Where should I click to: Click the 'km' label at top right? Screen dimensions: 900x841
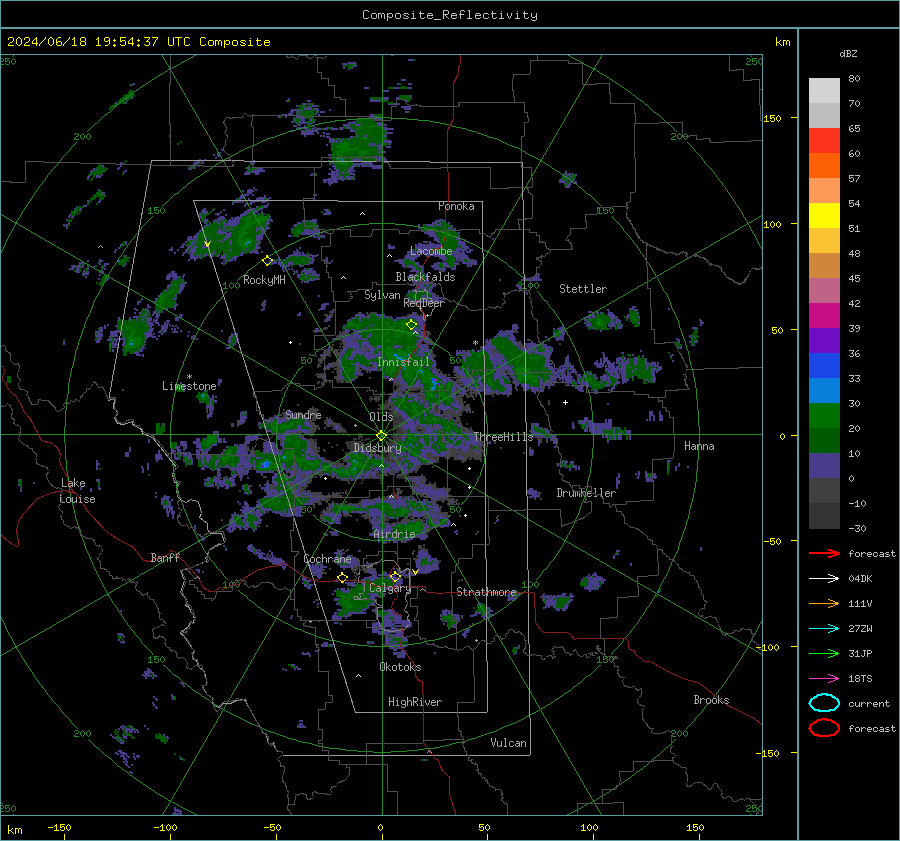pyautogui.click(x=782, y=42)
